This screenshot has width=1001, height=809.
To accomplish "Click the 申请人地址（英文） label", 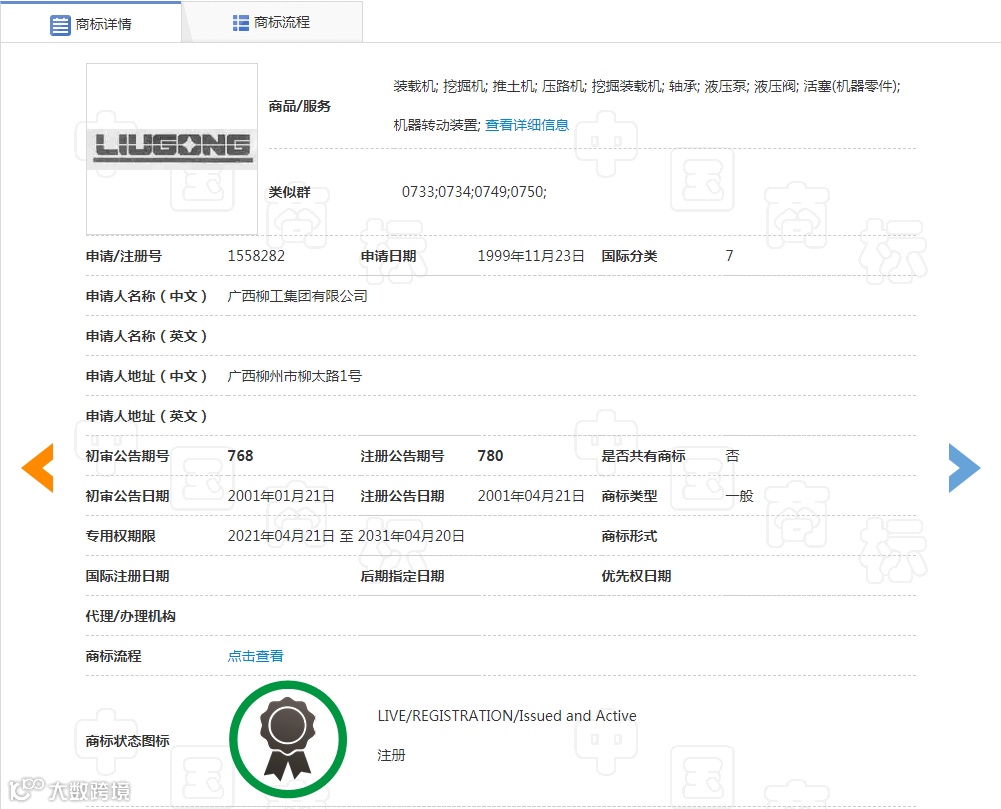I will tap(147, 416).
